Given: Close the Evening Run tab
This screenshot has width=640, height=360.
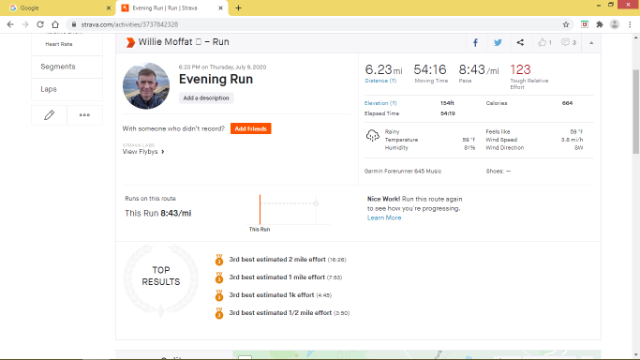Looking at the screenshot, I should coord(220,8).
